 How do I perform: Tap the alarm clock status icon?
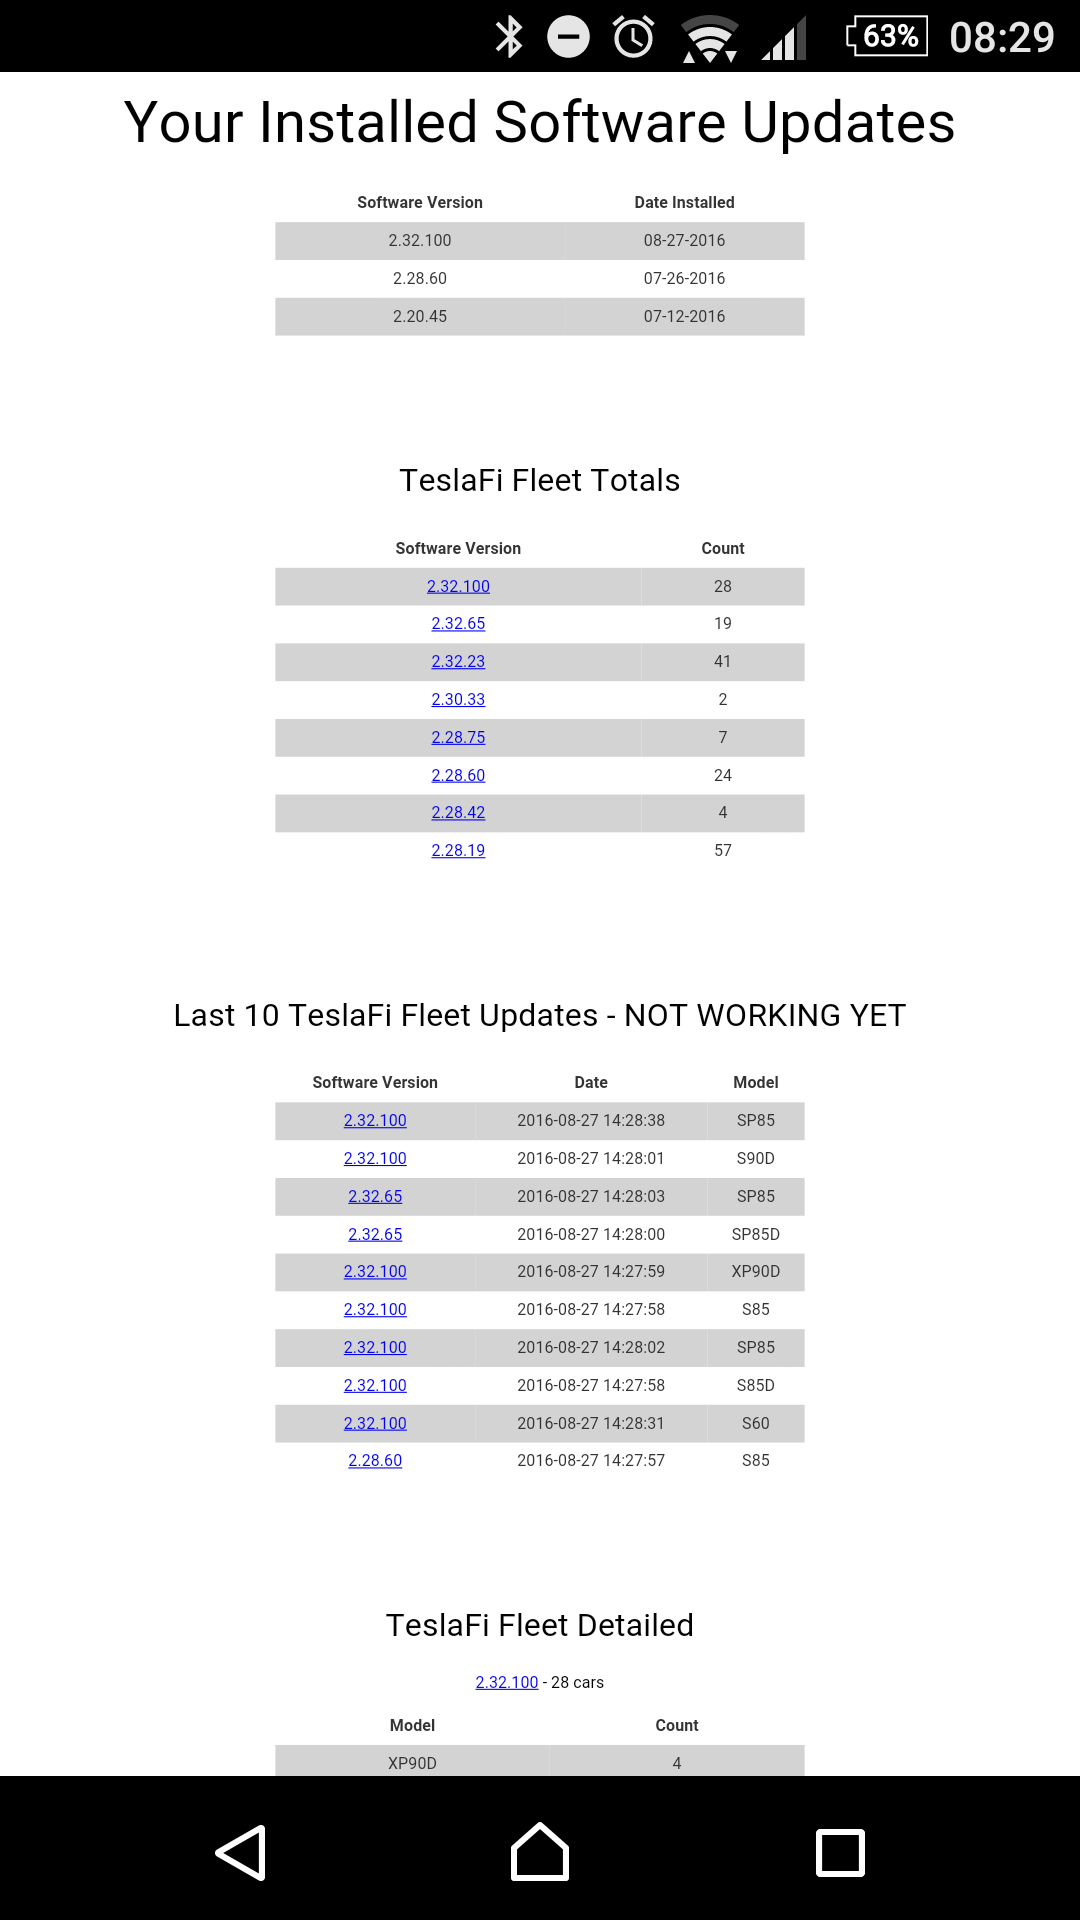[x=633, y=37]
